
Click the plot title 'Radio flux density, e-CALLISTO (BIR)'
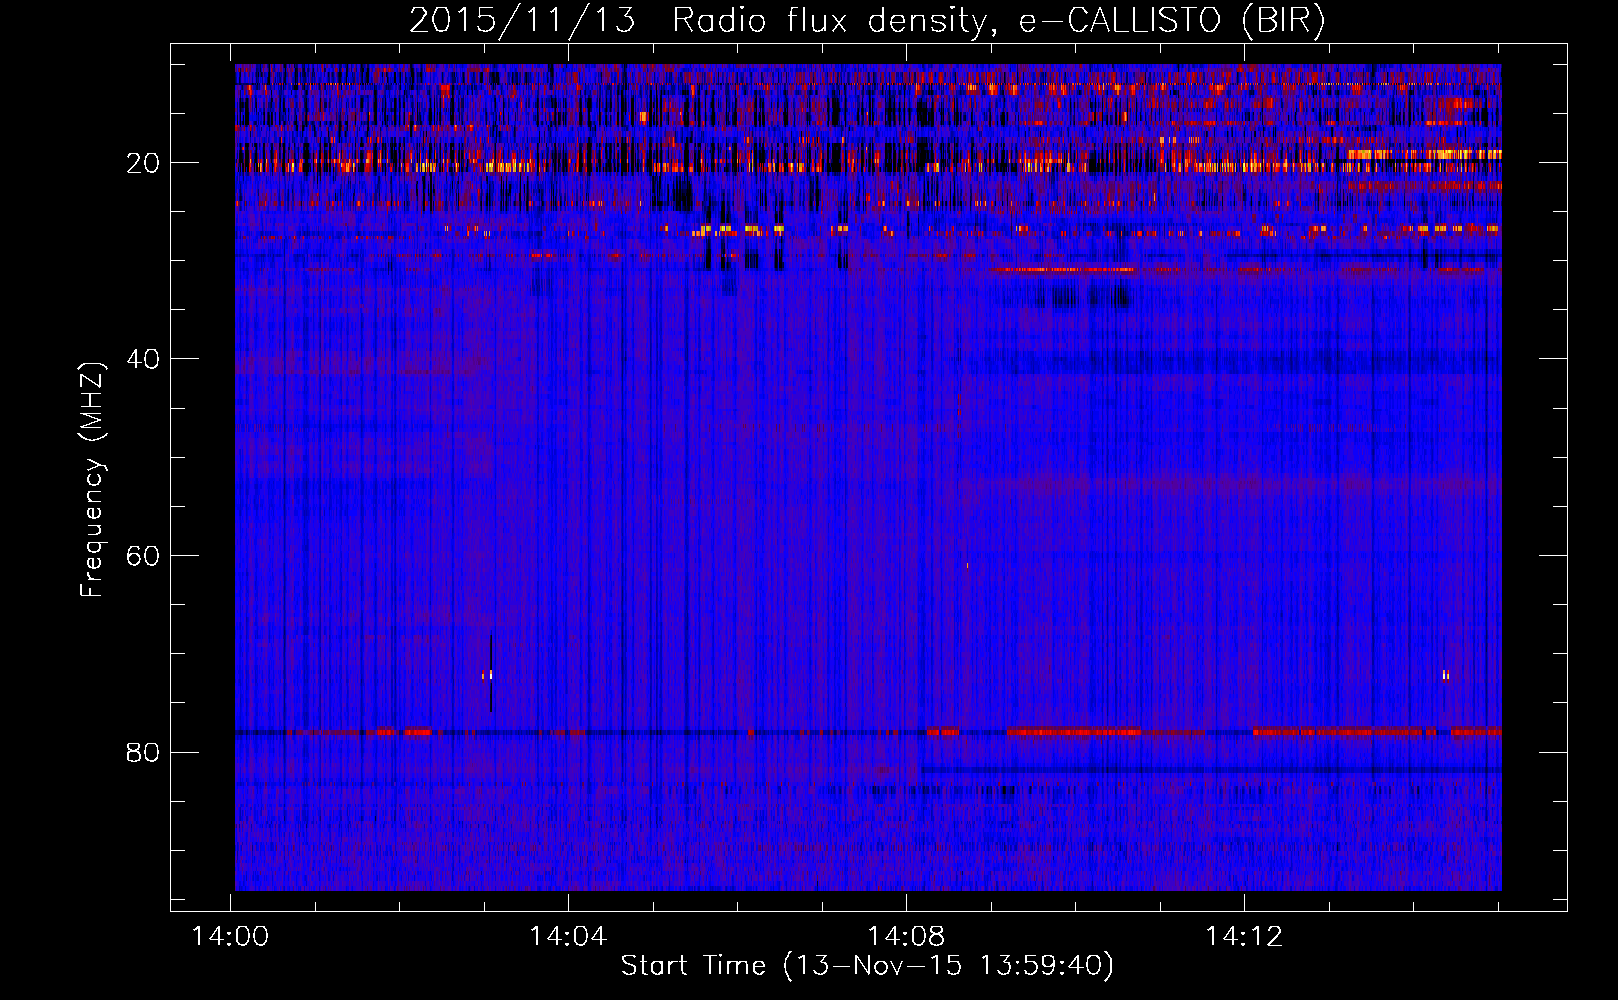998,21
